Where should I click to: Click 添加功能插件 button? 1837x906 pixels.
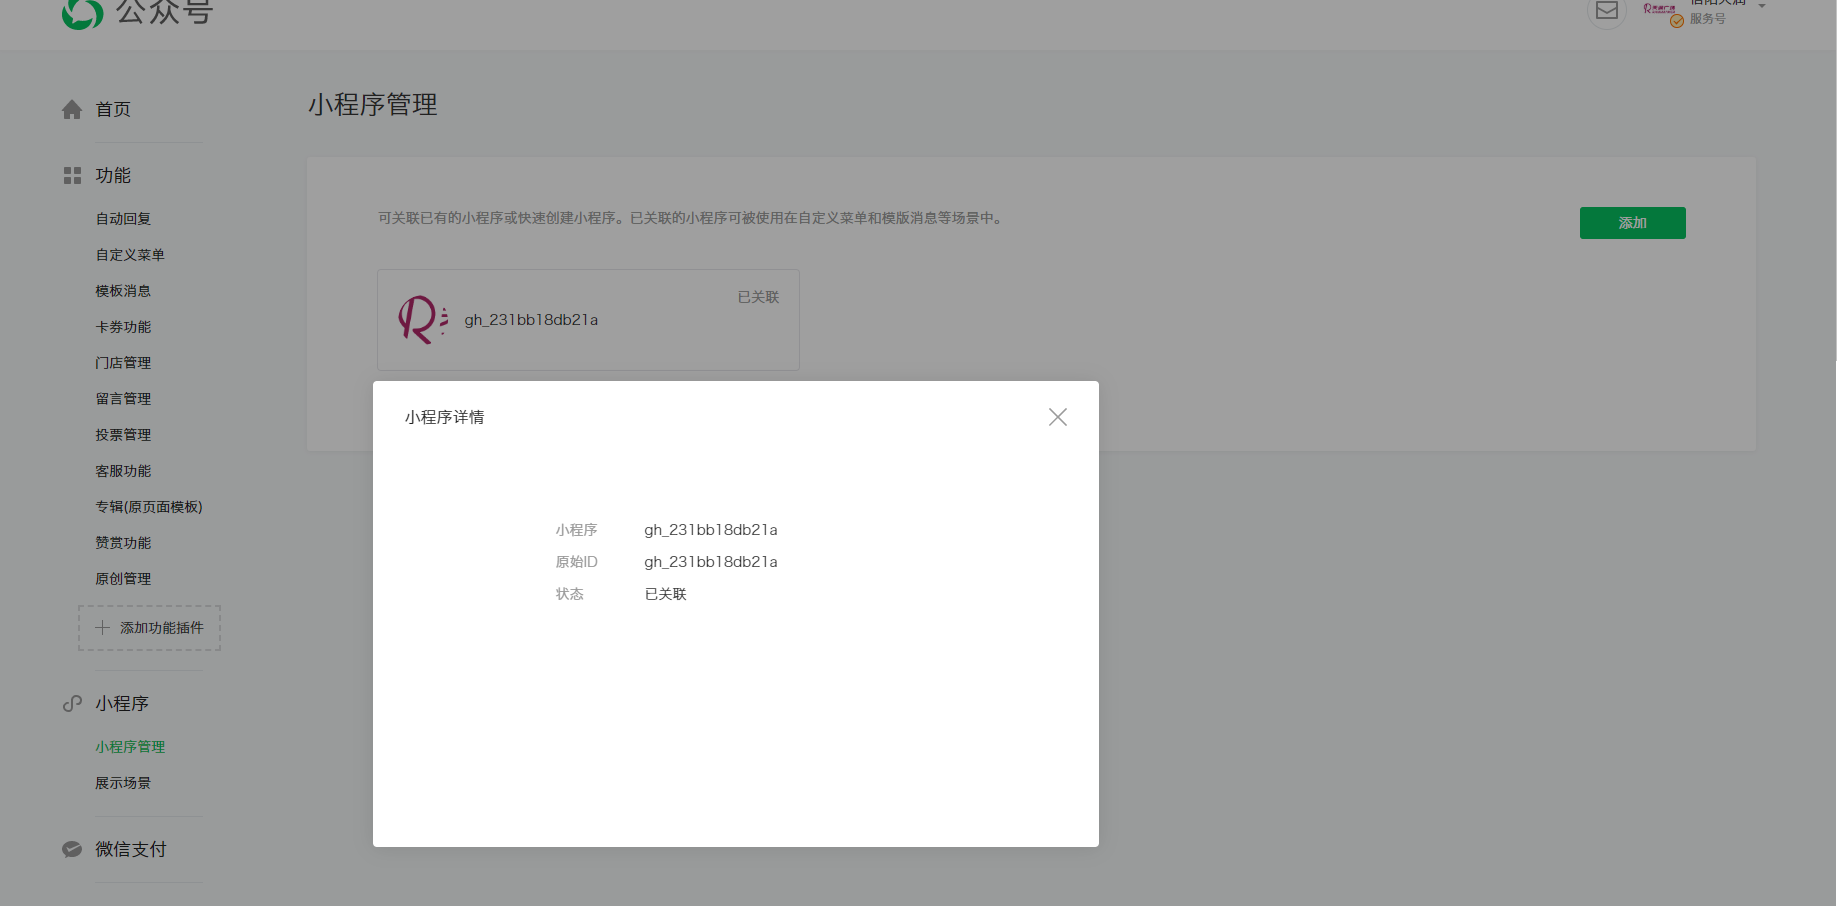tap(150, 628)
